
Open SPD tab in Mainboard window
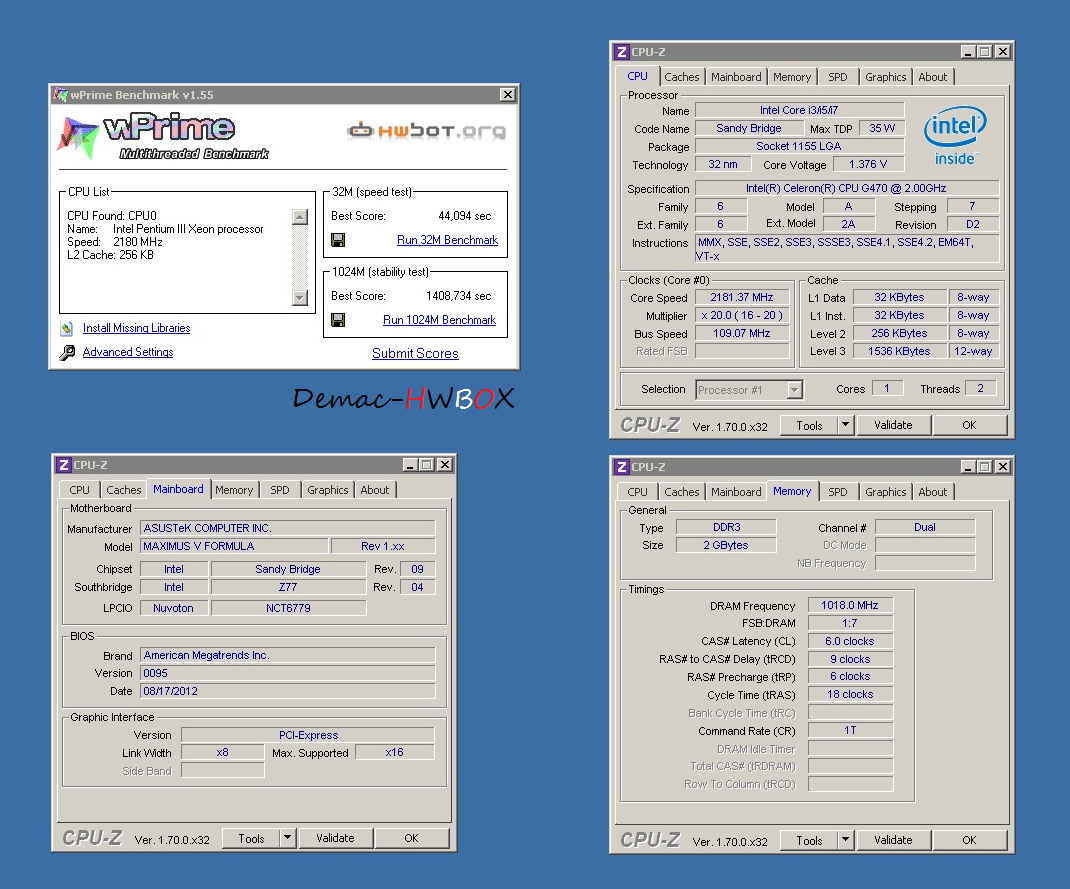pyautogui.click(x=279, y=490)
